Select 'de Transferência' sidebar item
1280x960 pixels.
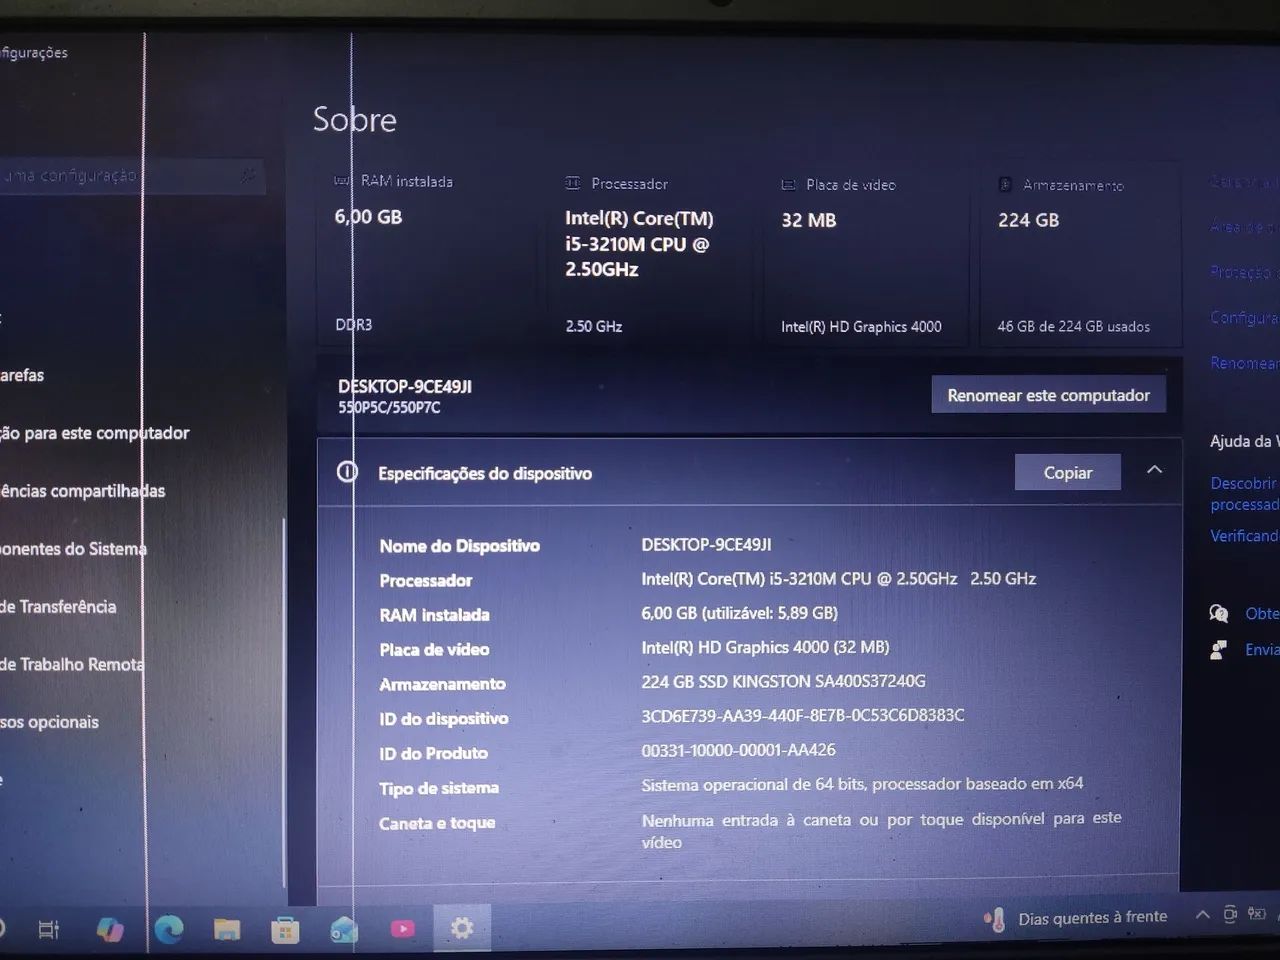[58, 607]
